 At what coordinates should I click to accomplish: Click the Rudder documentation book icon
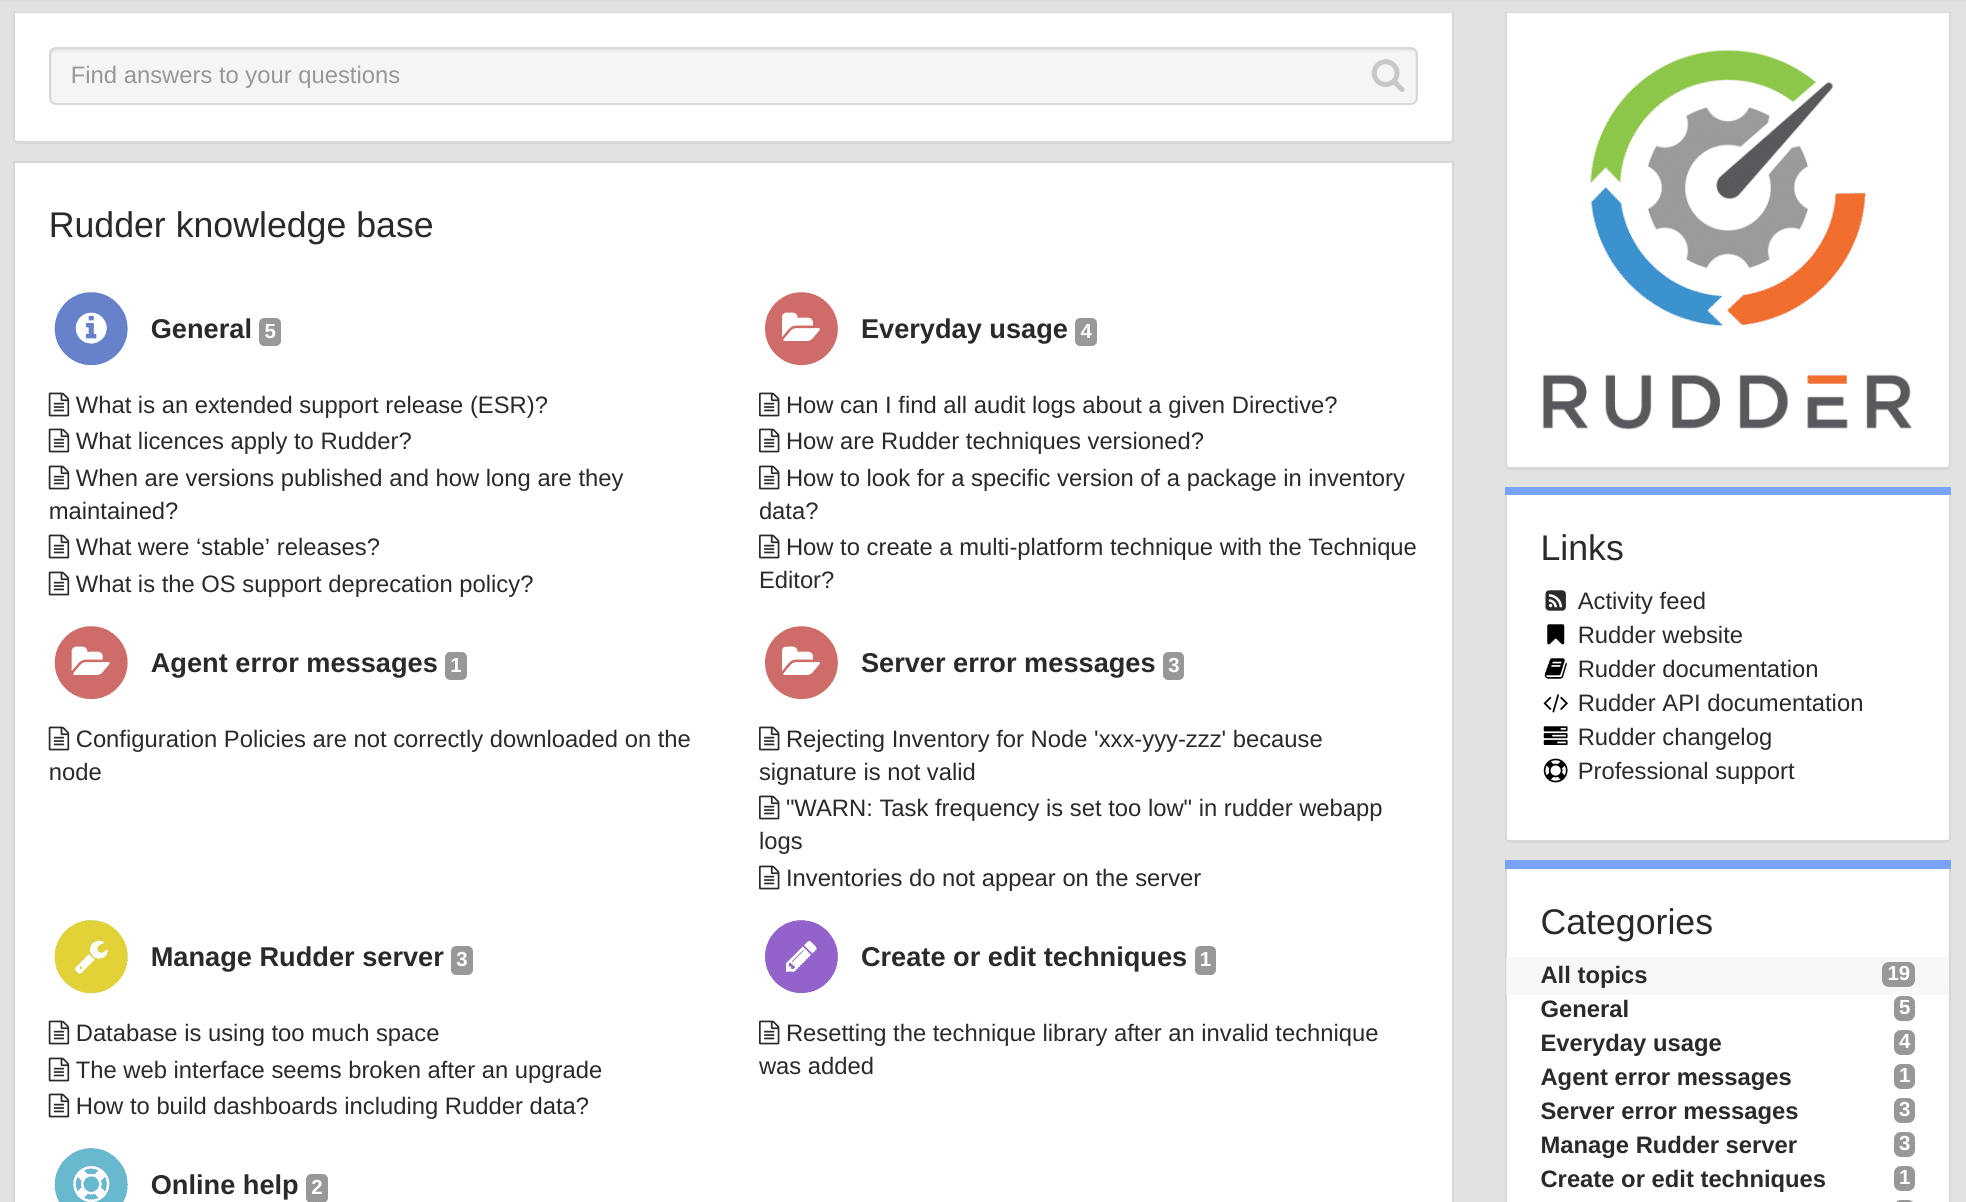tap(1555, 669)
